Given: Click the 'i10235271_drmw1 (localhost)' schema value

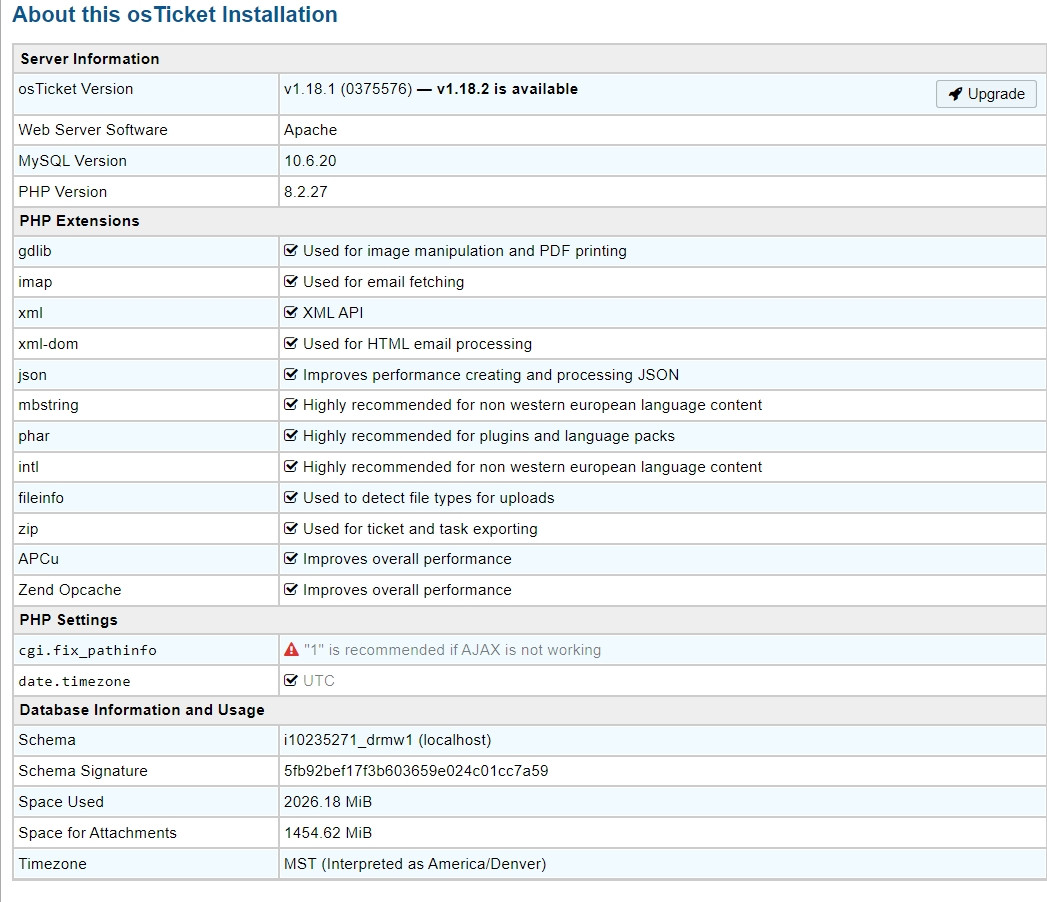Looking at the screenshot, I should coord(387,740).
